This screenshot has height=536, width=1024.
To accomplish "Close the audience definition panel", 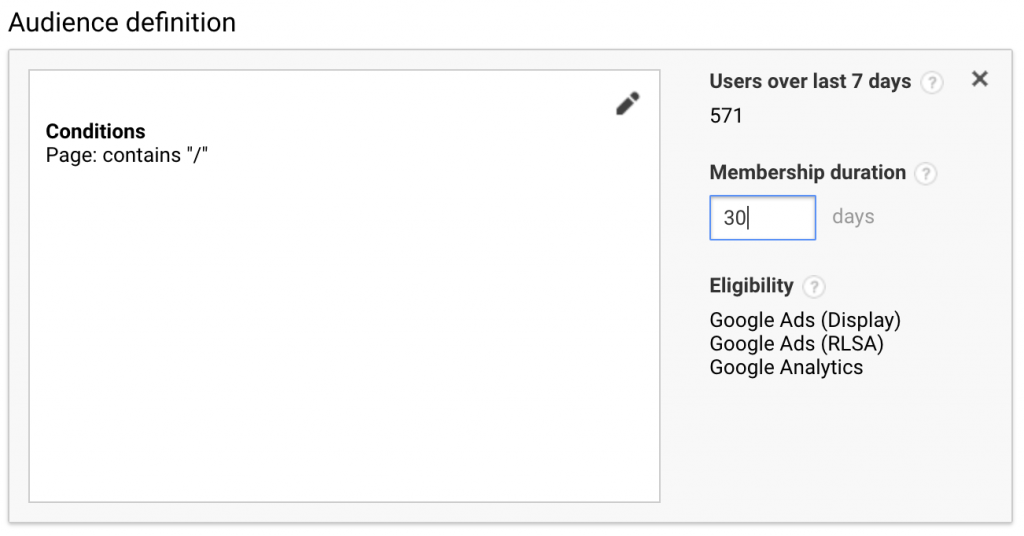I will (980, 79).
